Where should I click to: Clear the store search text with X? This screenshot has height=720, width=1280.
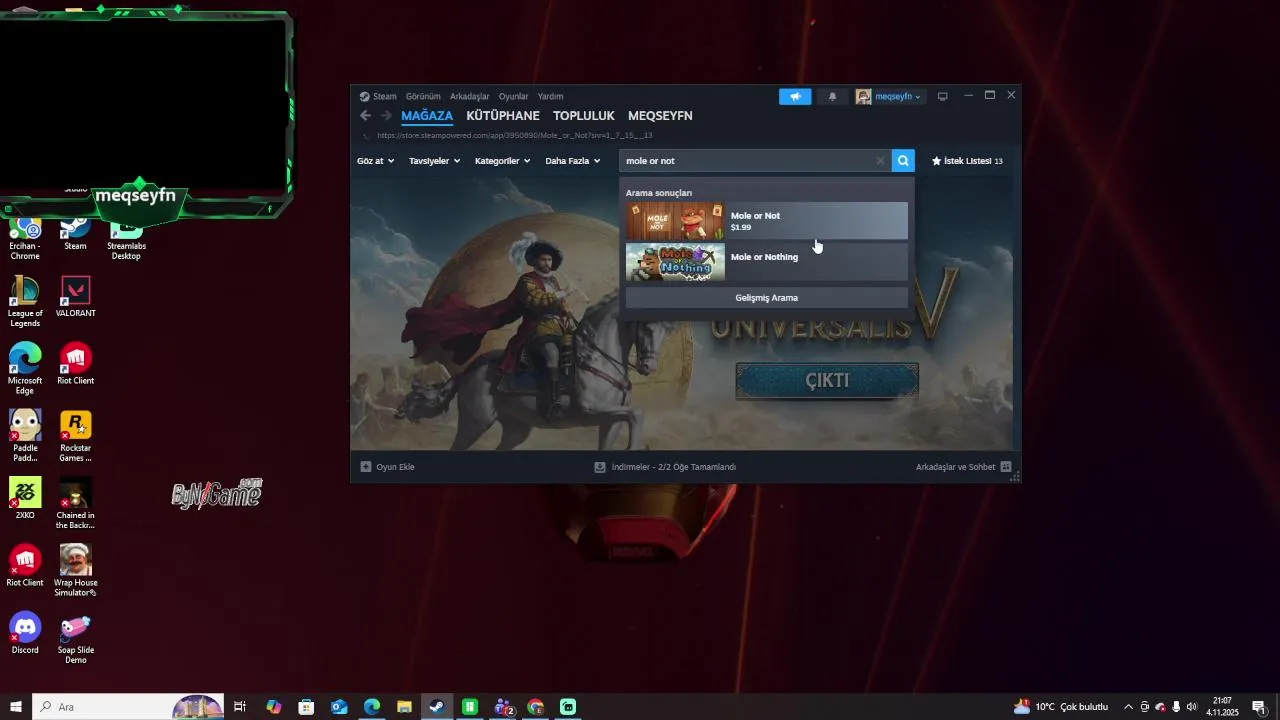(880, 161)
